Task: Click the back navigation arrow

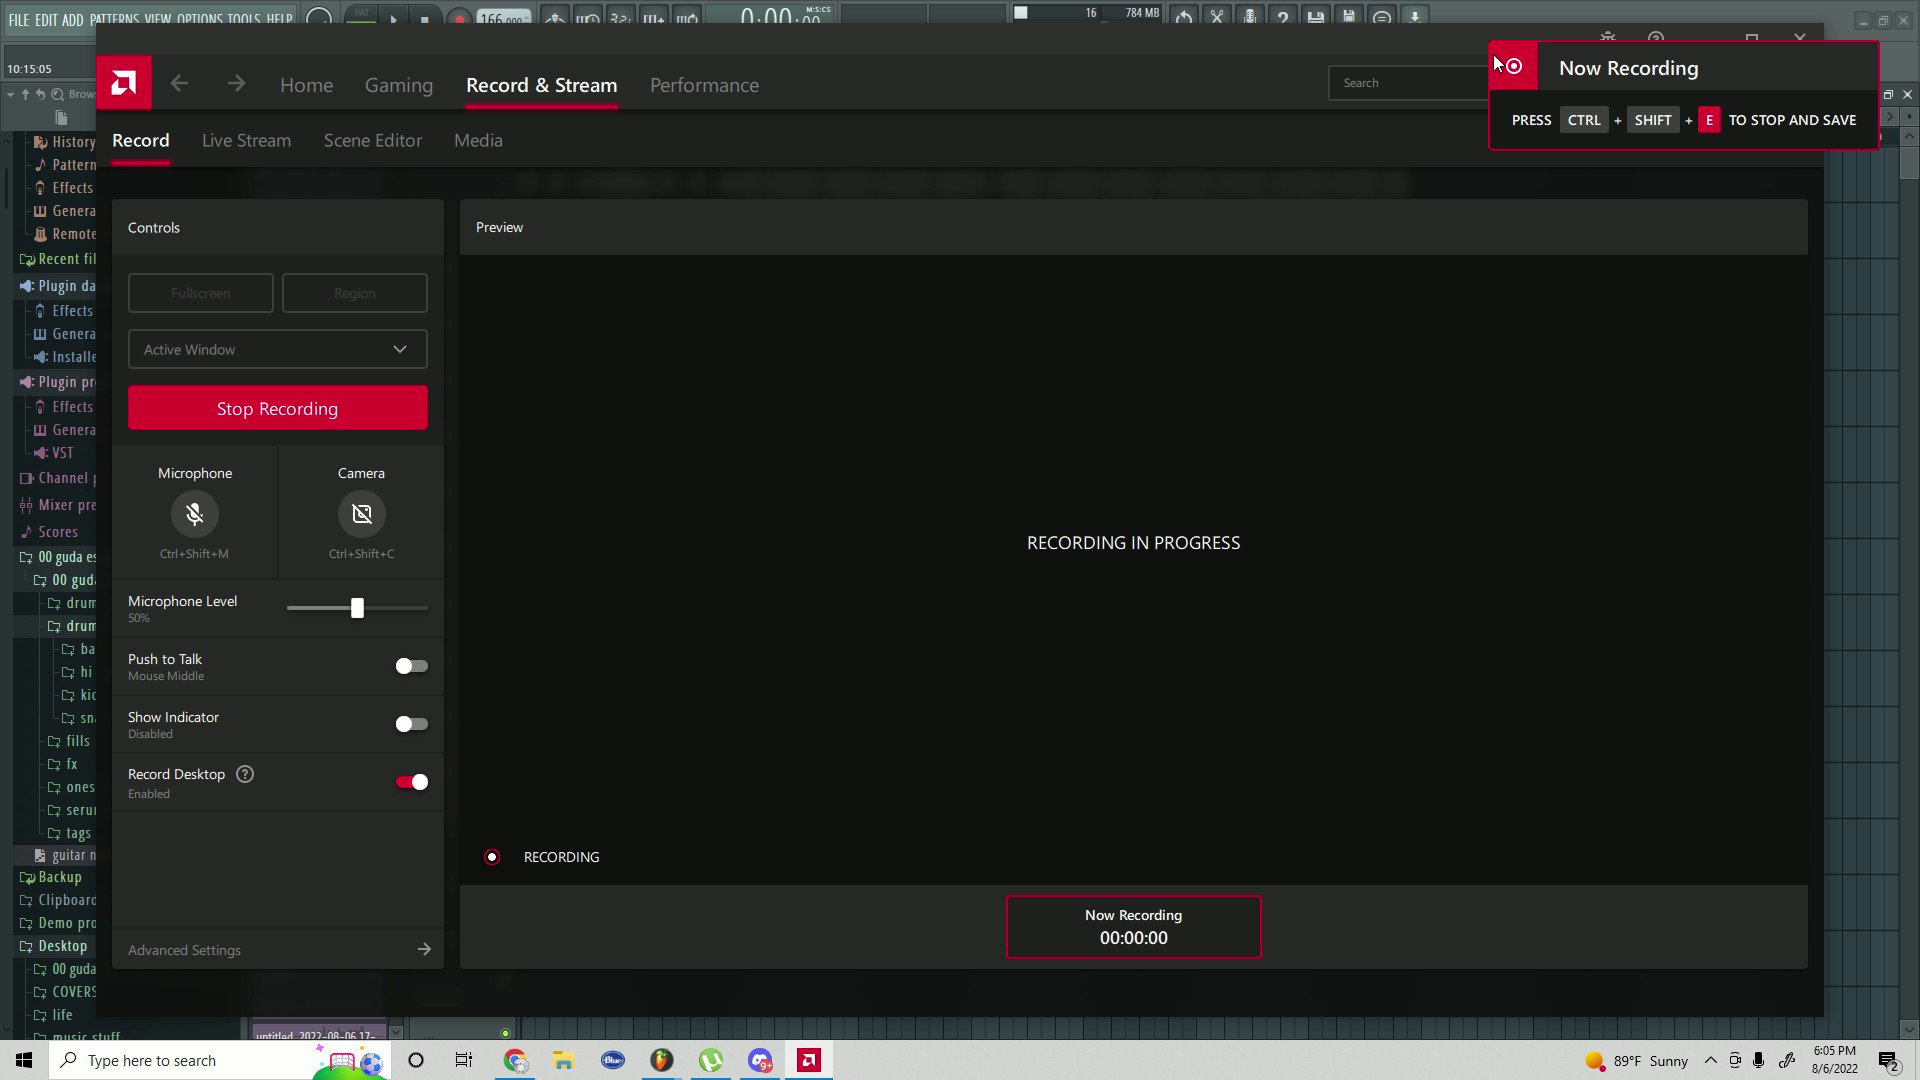Action: pyautogui.click(x=179, y=84)
